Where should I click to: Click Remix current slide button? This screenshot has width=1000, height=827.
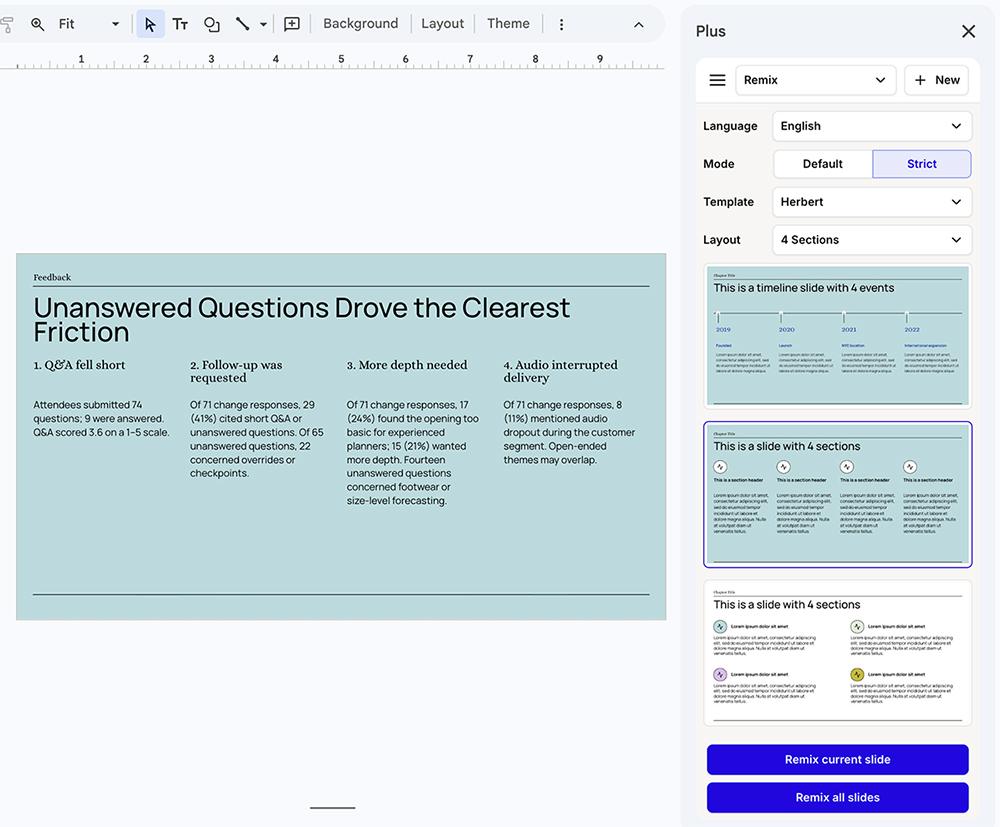click(837, 759)
